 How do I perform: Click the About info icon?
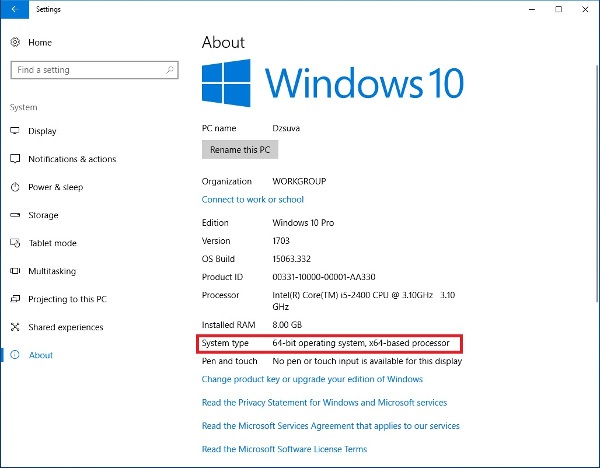[x=15, y=355]
